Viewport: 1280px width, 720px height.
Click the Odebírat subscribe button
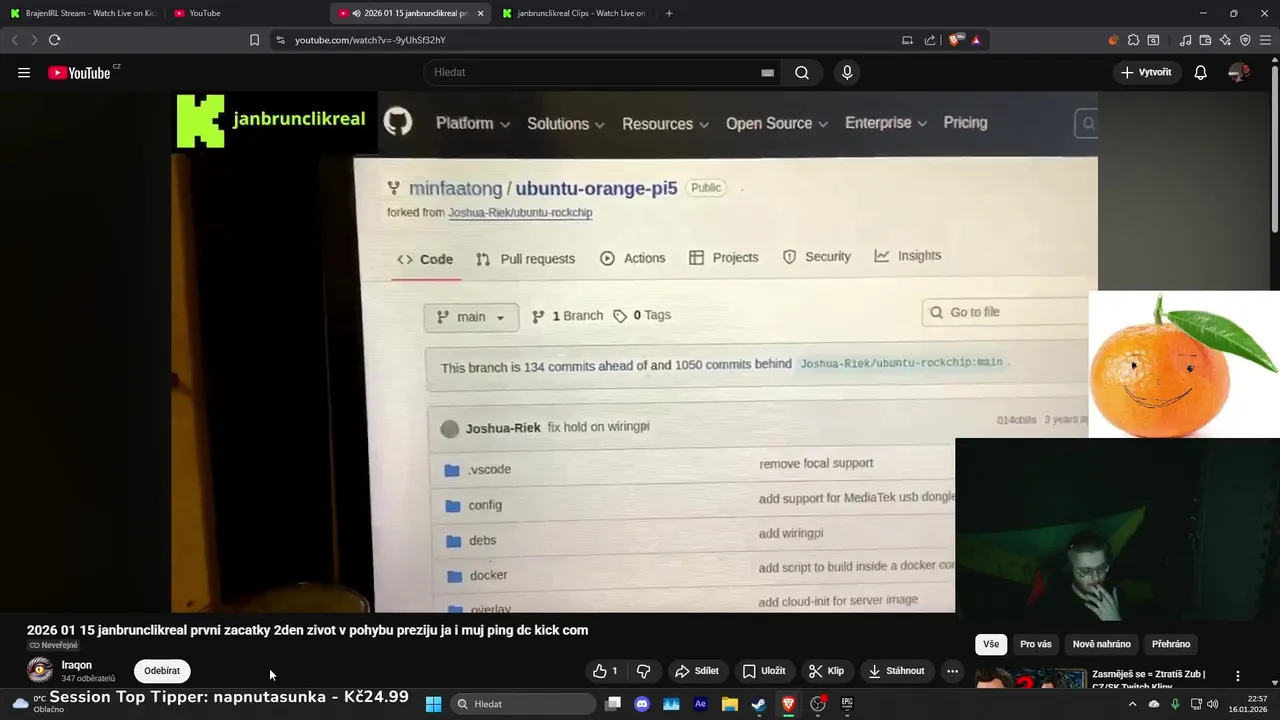click(162, 671)
